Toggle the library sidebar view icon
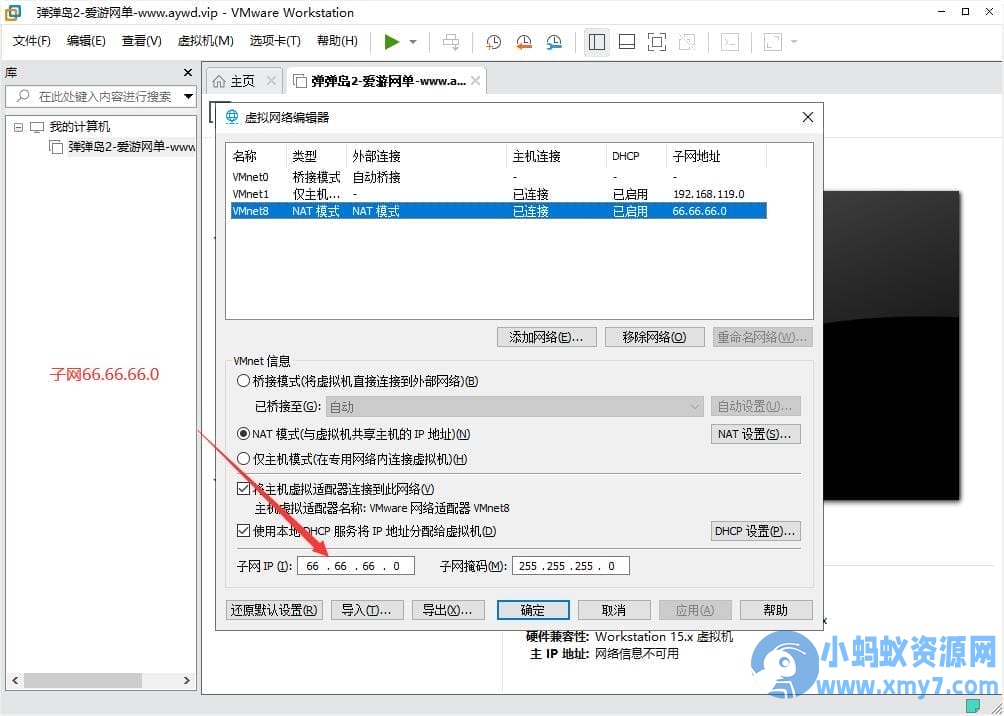The width and height of the screenshot is (1004, 716). [597, 42]
